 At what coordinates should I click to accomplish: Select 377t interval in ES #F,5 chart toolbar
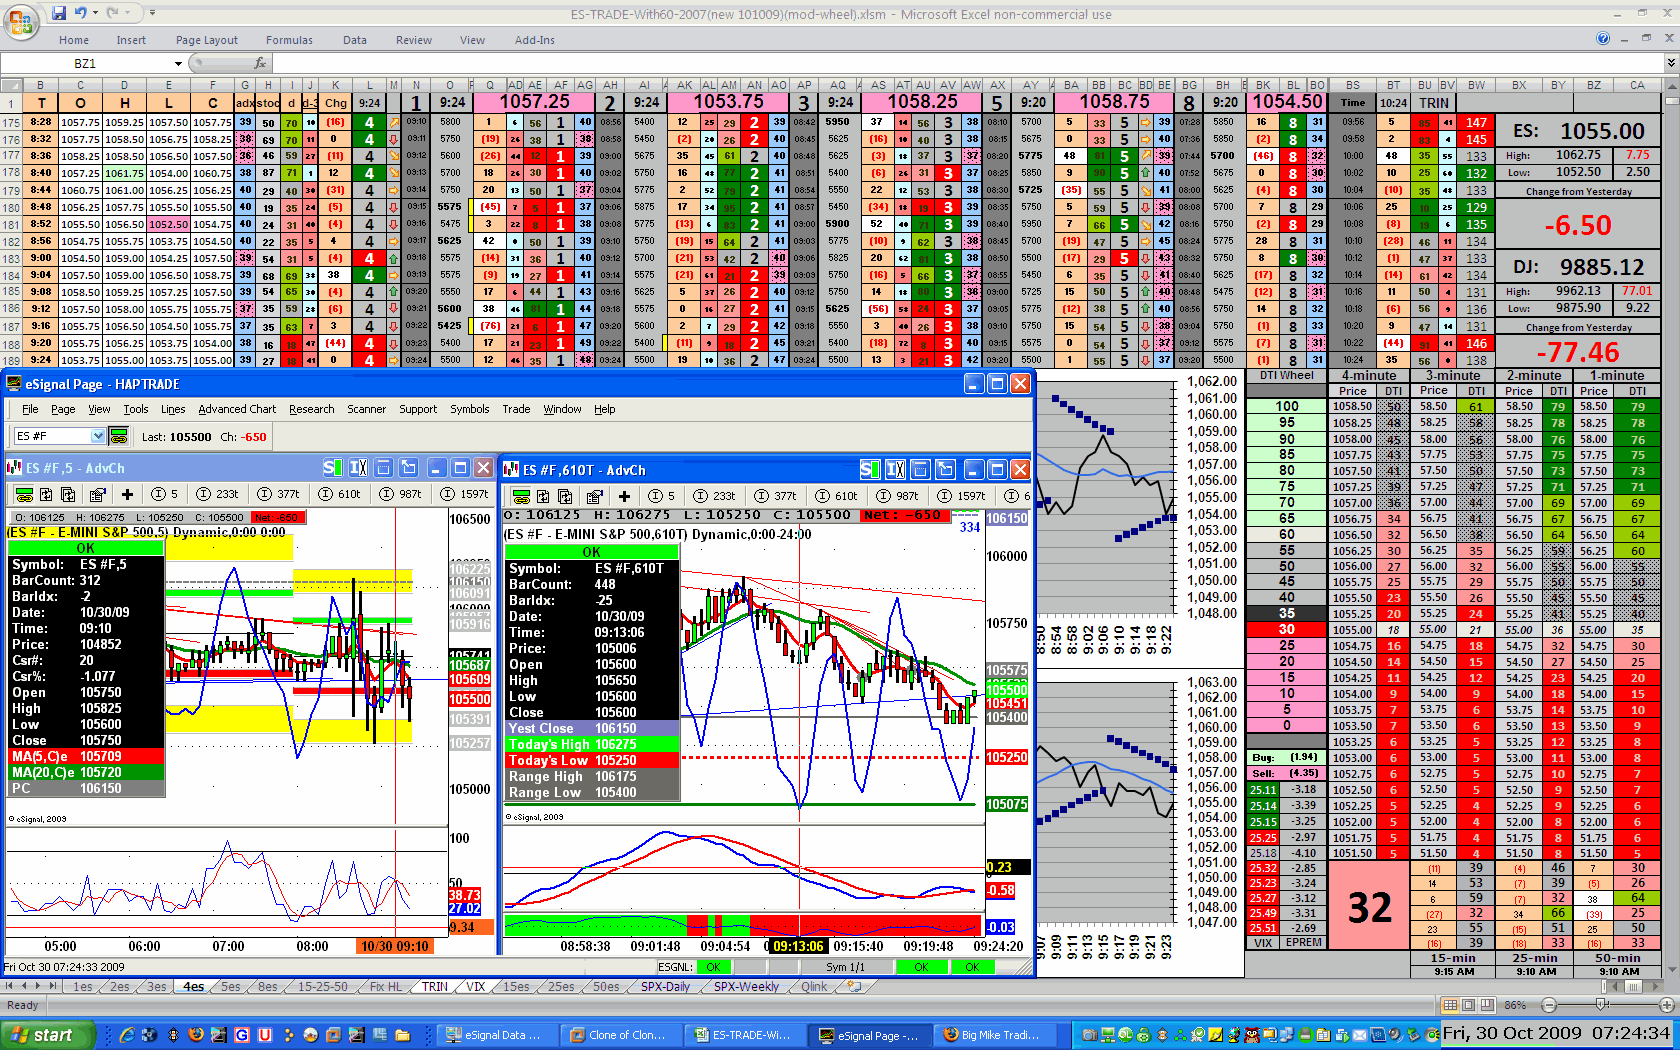click(279, 494)
